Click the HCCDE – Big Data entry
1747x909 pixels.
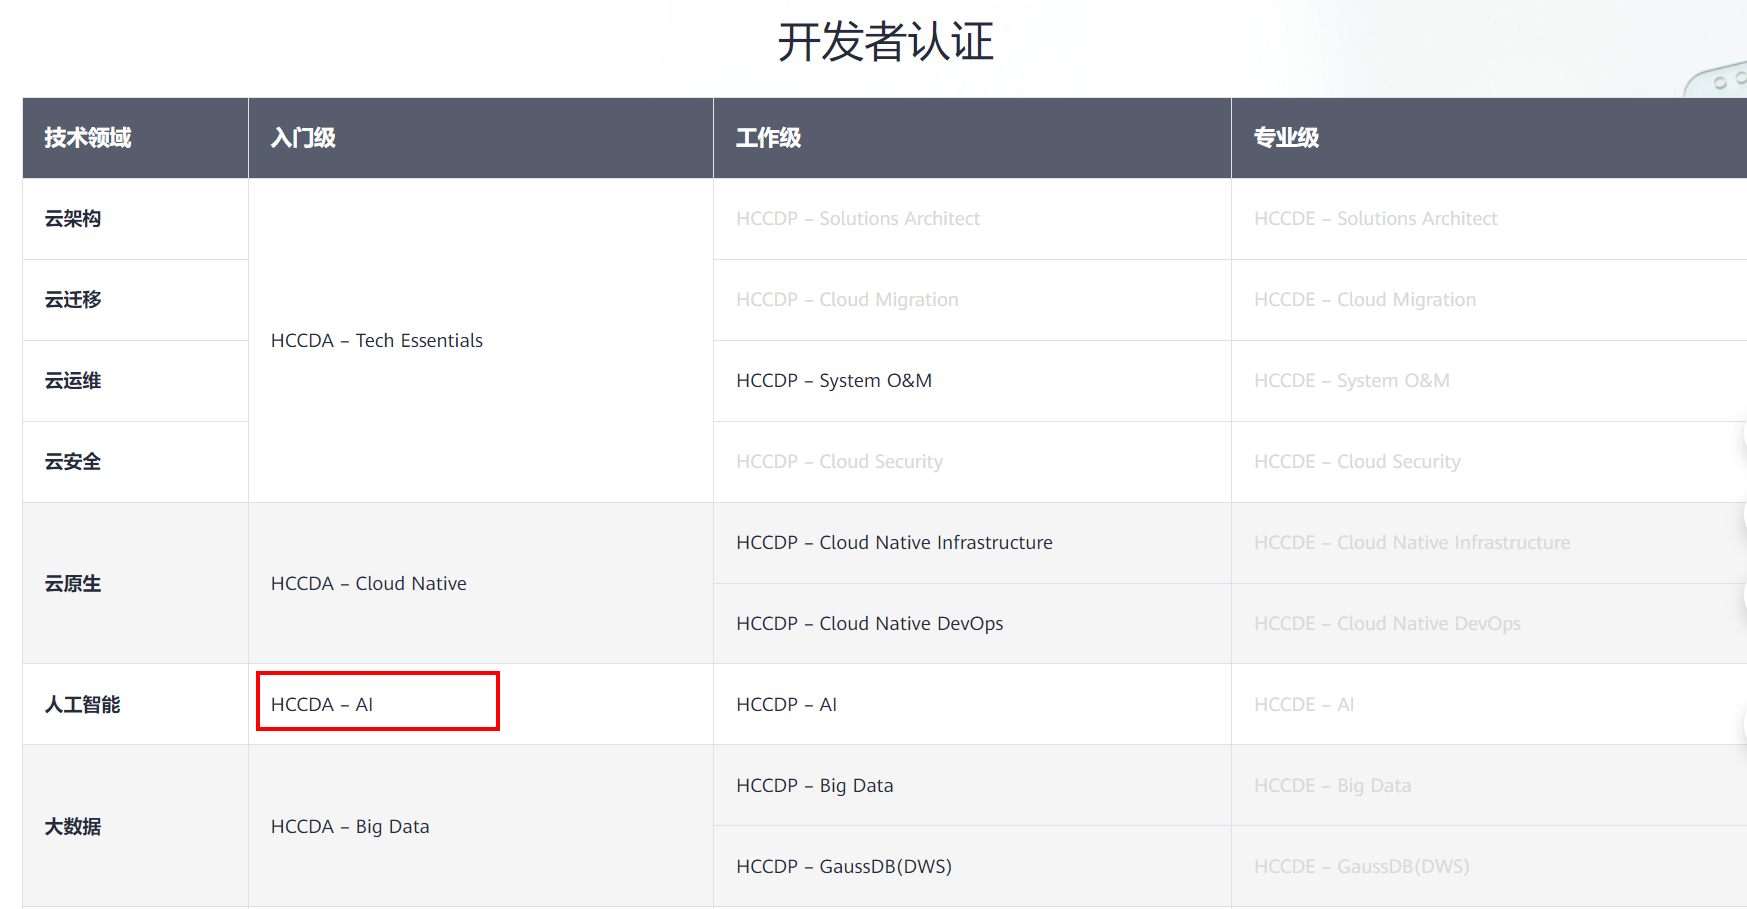click(1333, 786)
